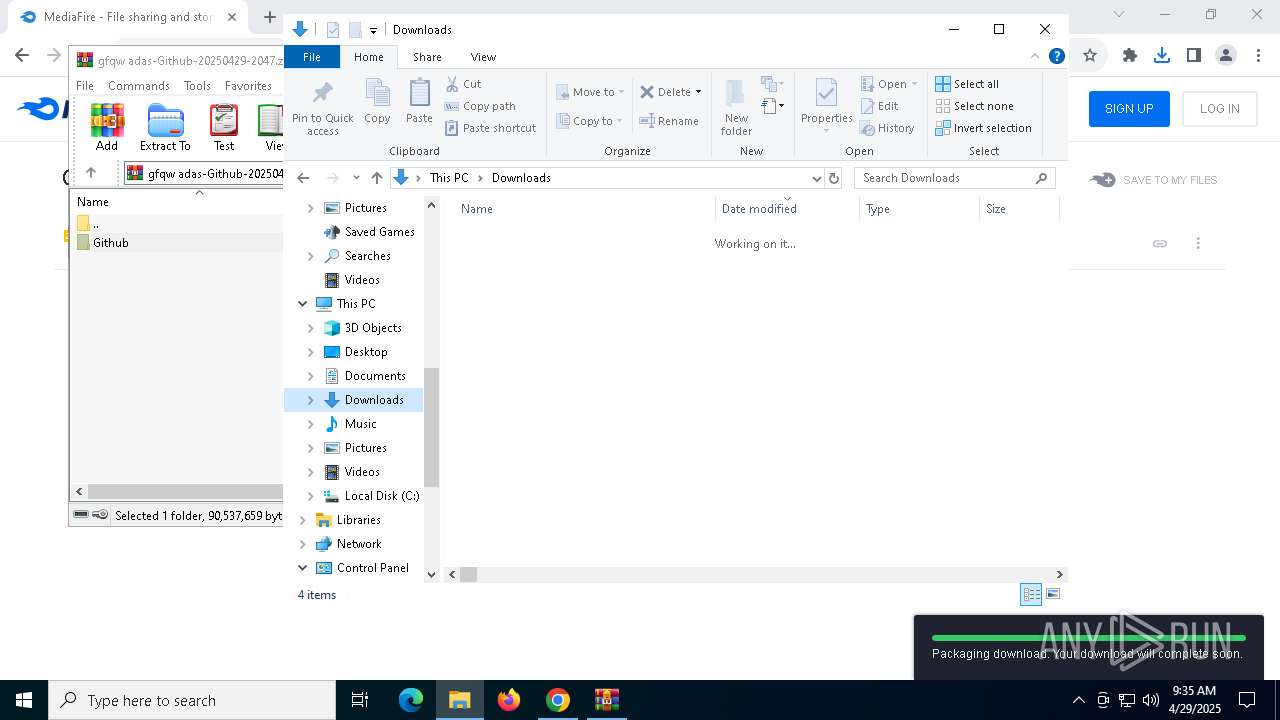Click the Search Downloads field

(955, 178)
